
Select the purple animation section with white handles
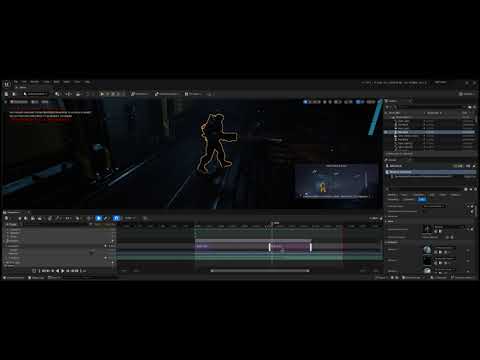click(290, 247)
